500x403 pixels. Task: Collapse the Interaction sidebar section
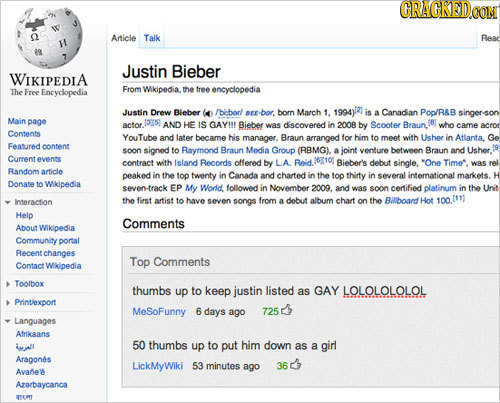coord(7,202)
